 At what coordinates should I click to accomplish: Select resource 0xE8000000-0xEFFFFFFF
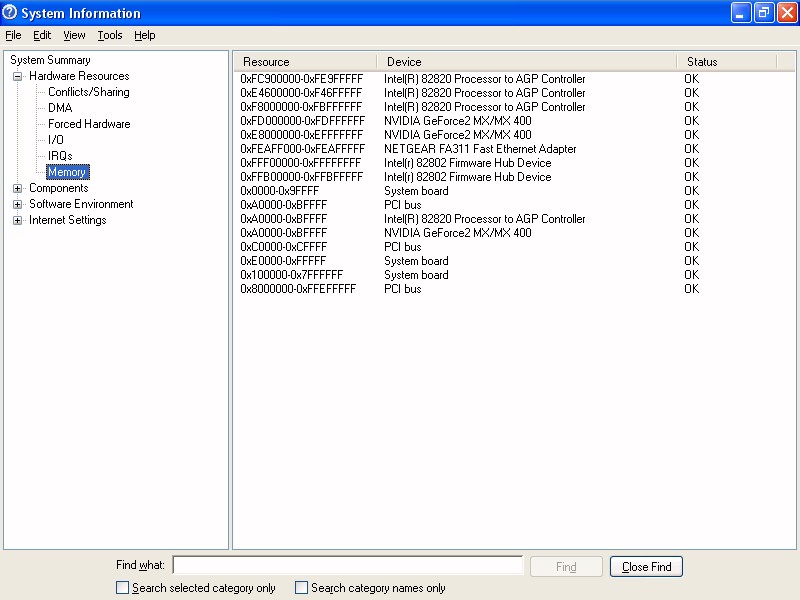pyautogui.click(x=302, y=135)
